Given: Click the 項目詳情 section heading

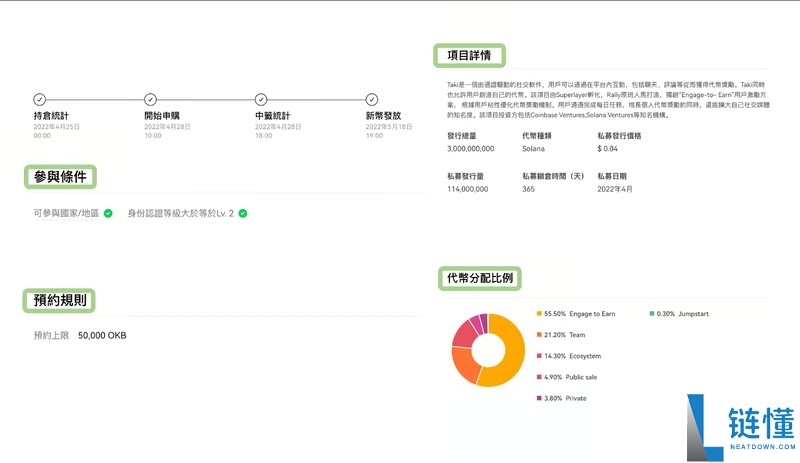Looking at the screenshot, I should (x=469, y=55).
